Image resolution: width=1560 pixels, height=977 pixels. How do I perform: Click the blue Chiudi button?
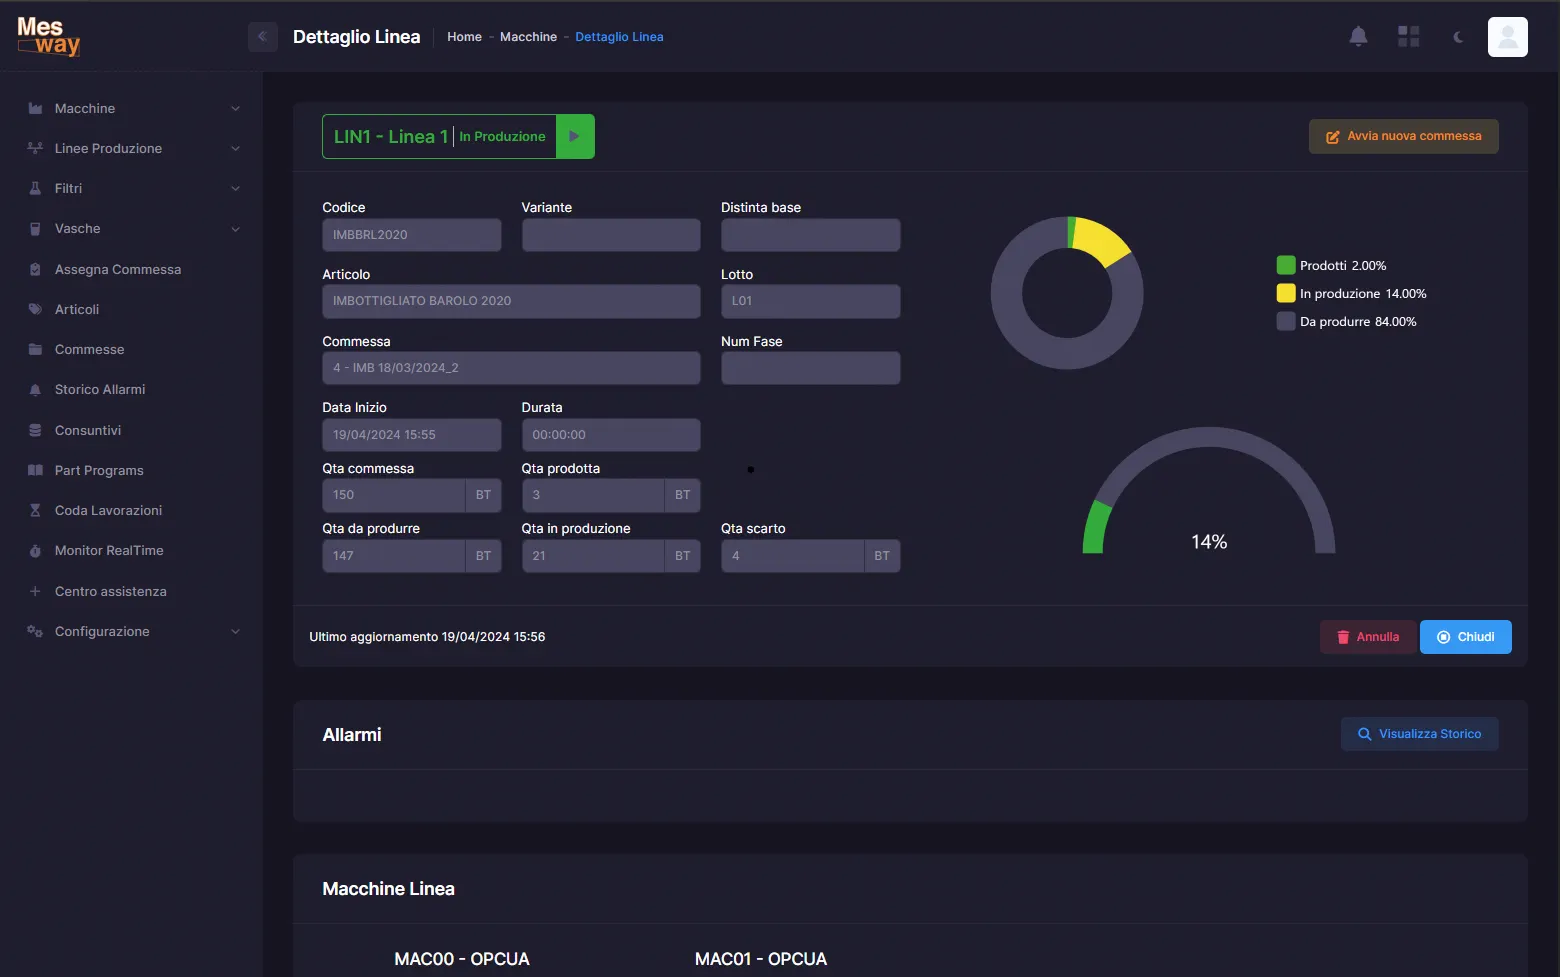(1465, 637)
